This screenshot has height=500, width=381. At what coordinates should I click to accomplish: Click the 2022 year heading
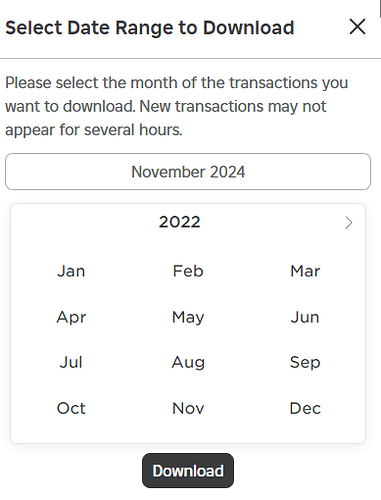tap(180, 222)
